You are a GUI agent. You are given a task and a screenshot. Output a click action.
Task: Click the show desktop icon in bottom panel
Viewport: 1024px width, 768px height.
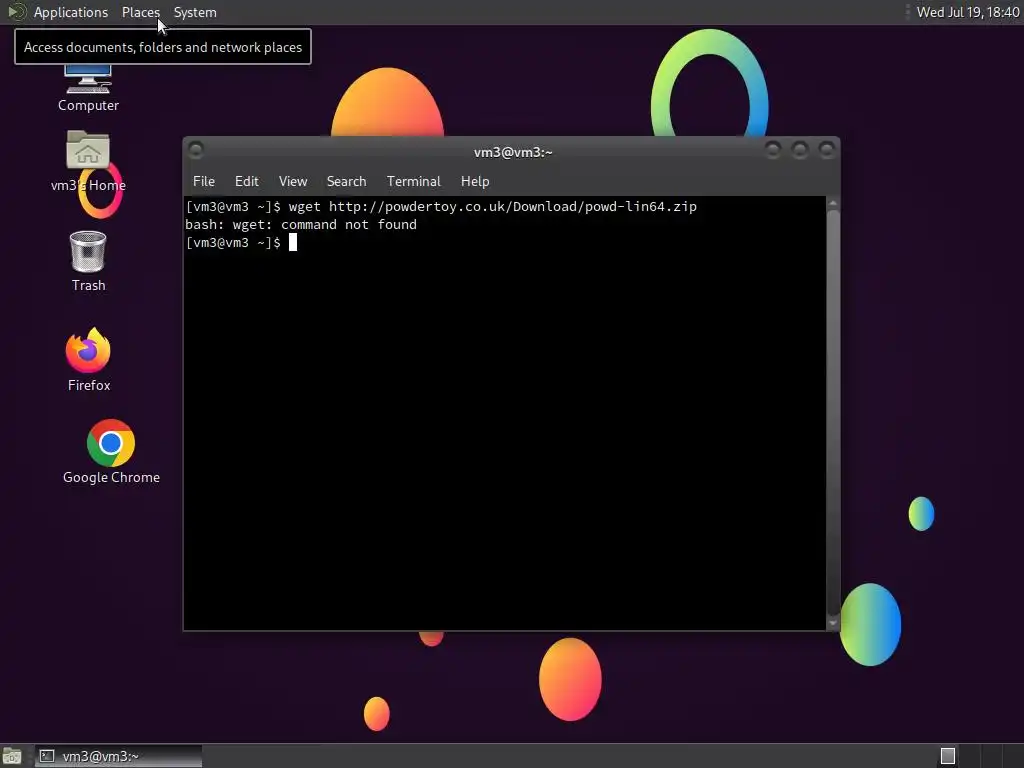coord(12,756)
